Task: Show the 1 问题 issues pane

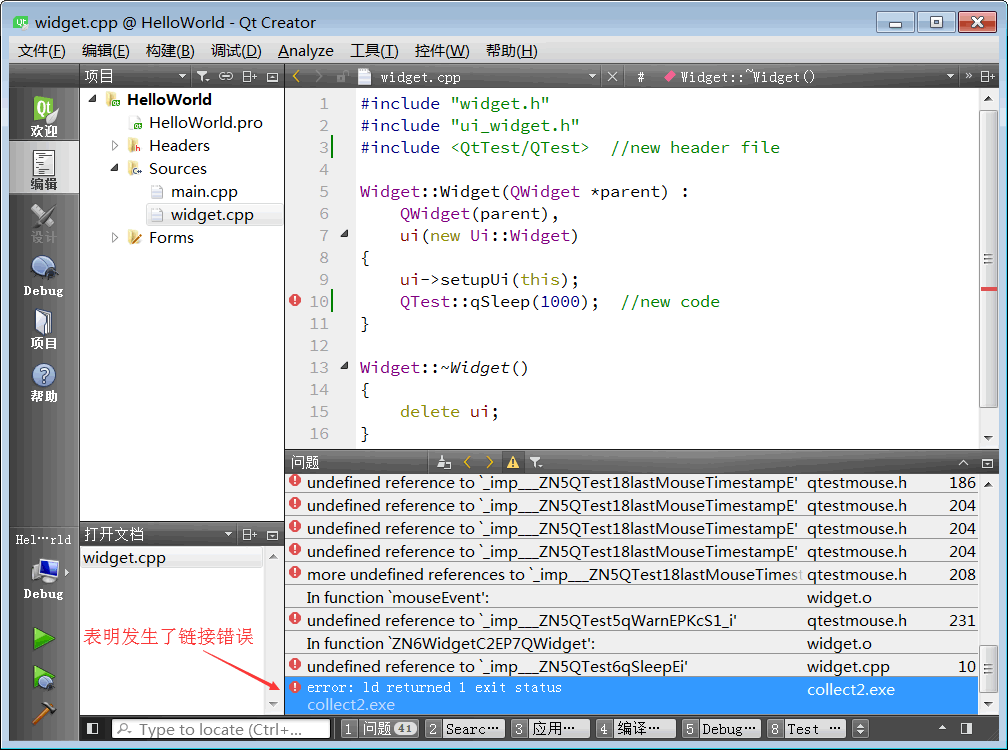Action: pyautogui.click(x=379, y=728)
